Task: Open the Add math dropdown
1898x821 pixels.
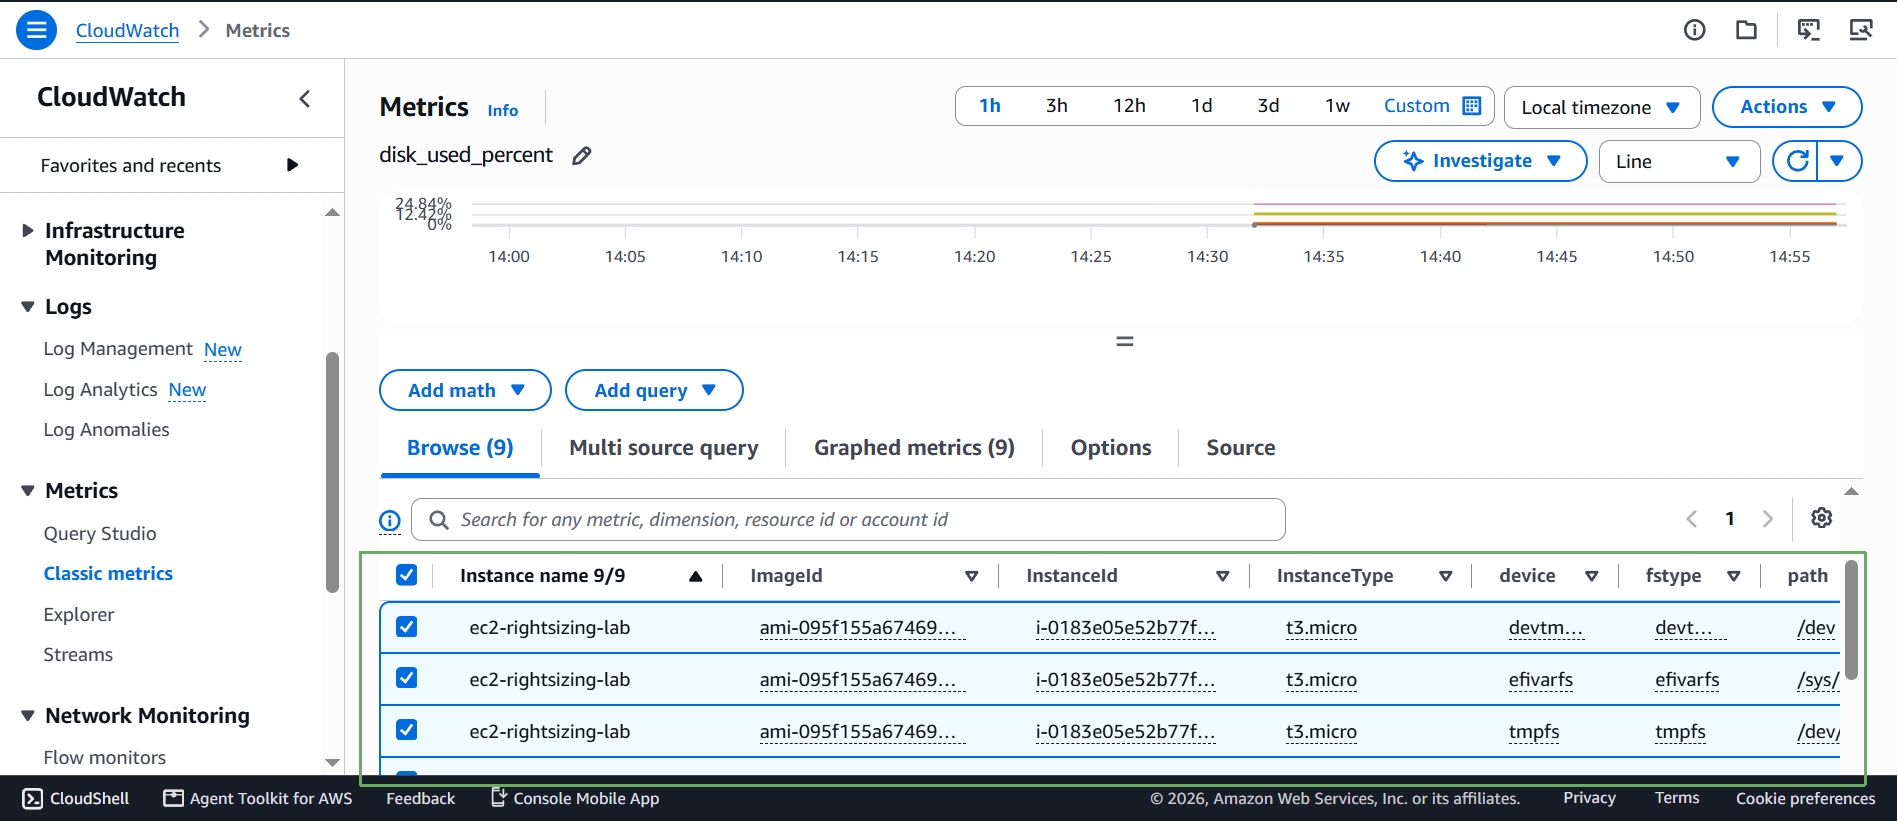Action: tap(465, 390)
